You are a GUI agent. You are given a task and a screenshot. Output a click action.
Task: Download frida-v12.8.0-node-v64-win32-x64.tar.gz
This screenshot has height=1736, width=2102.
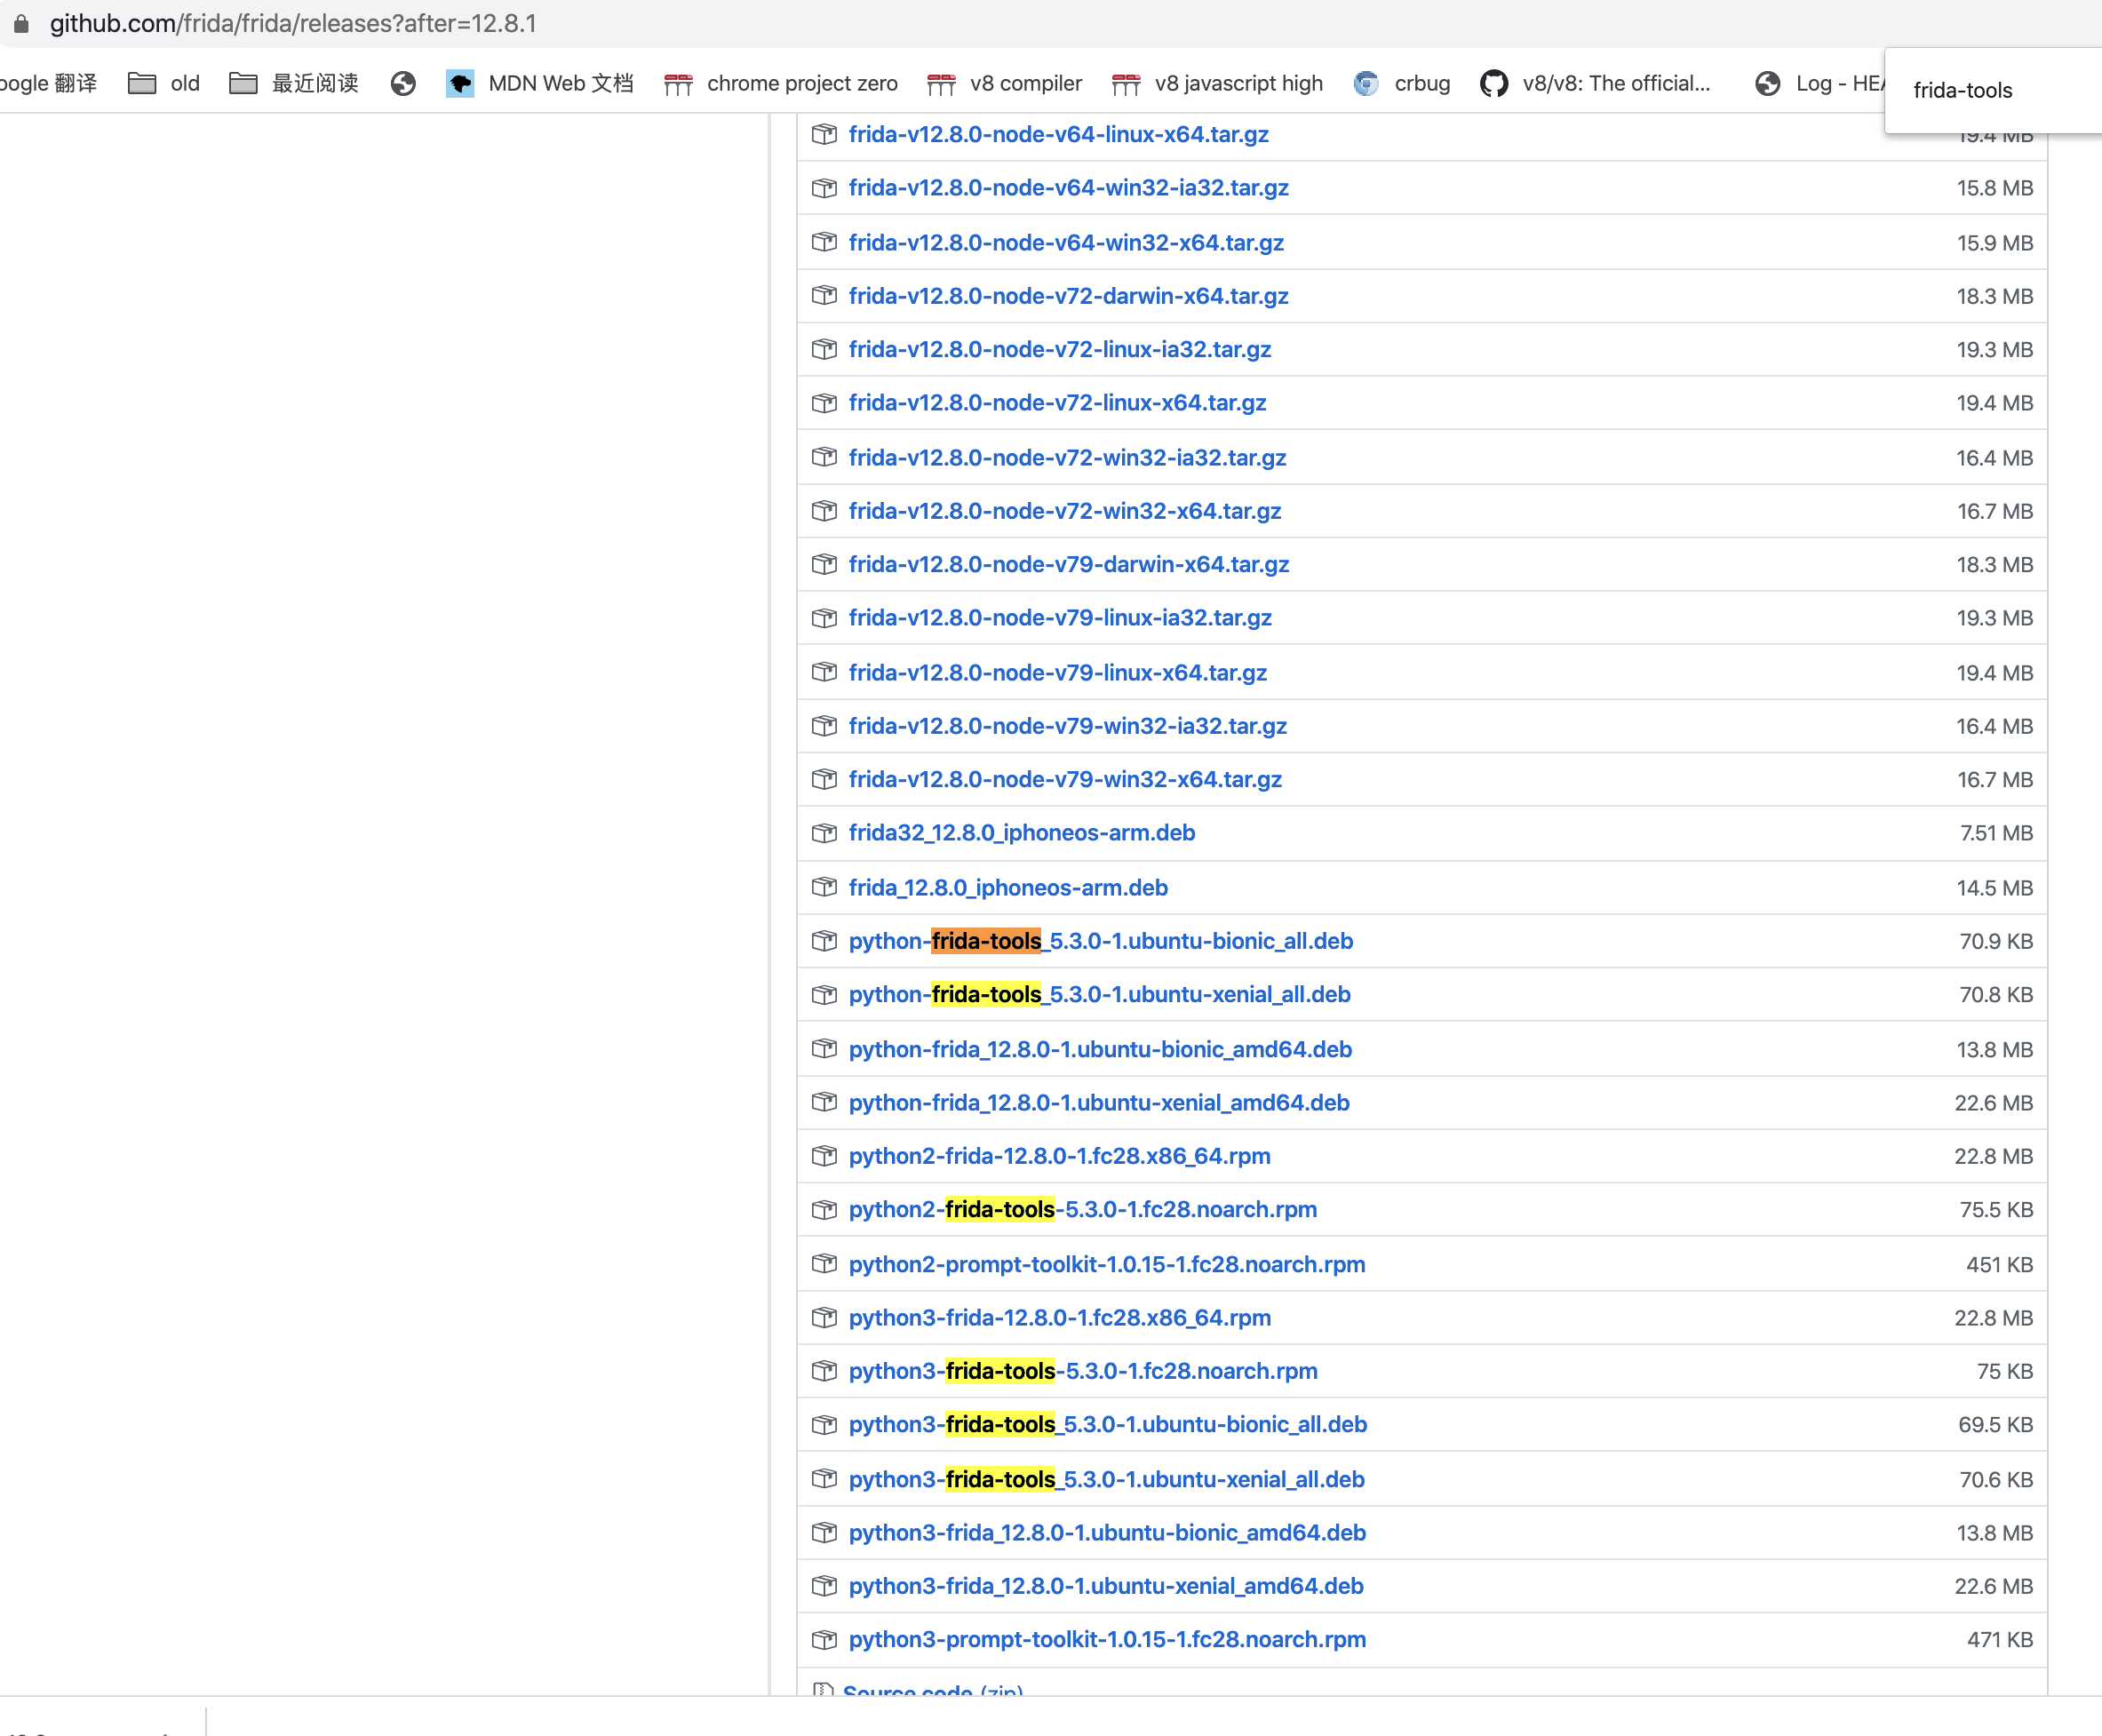point(1066,242)
